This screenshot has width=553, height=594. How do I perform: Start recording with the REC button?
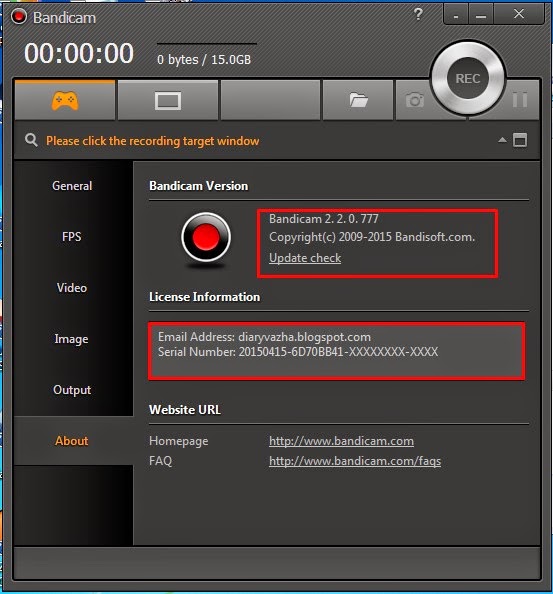point(468,78)
